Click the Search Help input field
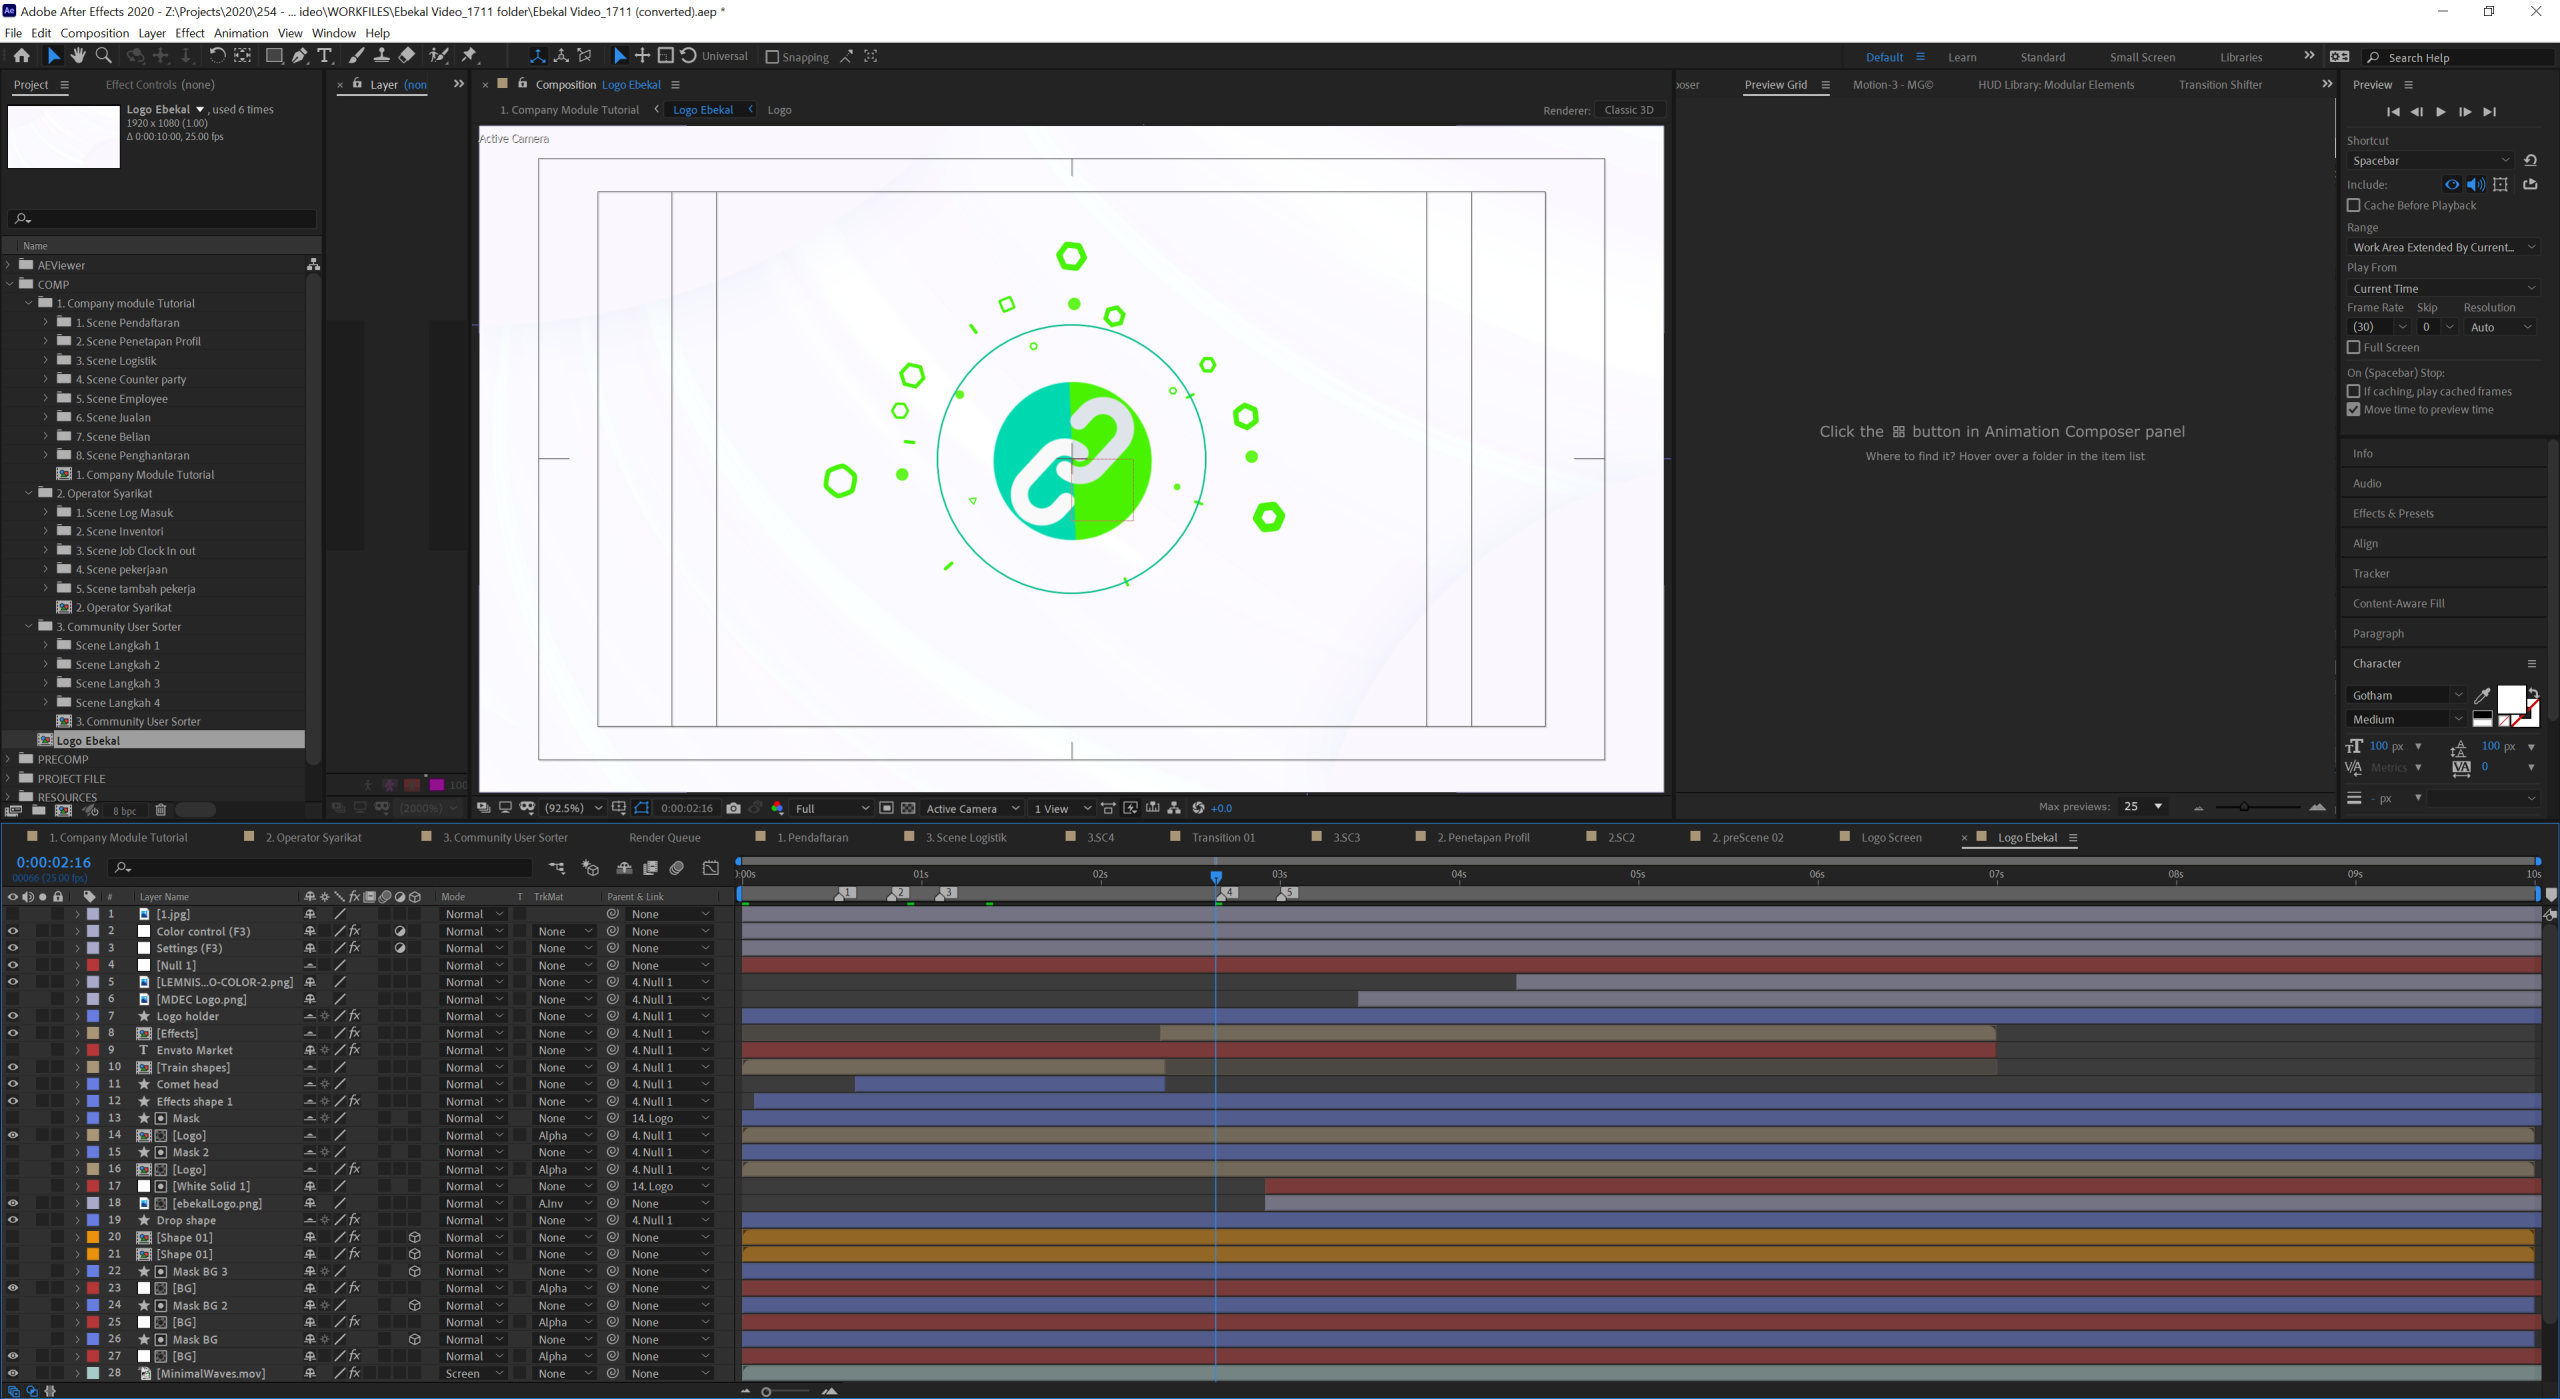This screenshot has height=1399, width=2560. (x=2460, y=57)
